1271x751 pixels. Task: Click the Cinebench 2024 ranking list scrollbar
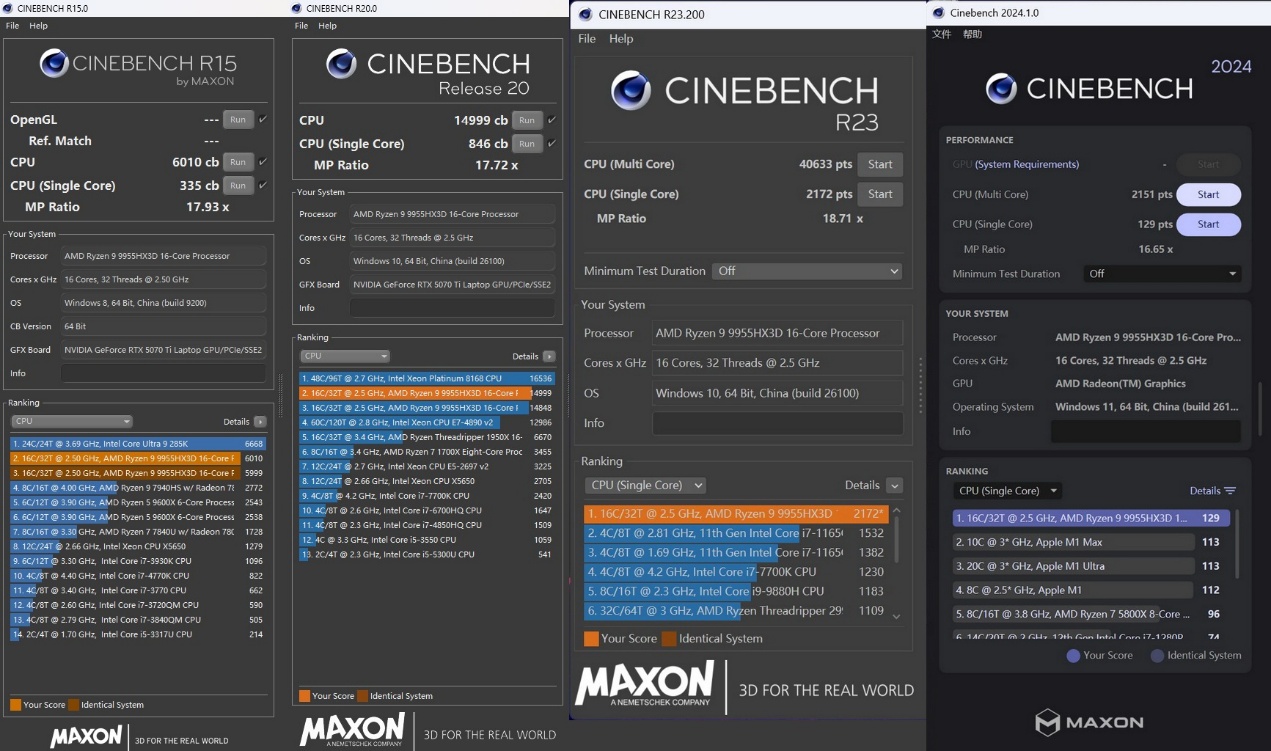1237,546
